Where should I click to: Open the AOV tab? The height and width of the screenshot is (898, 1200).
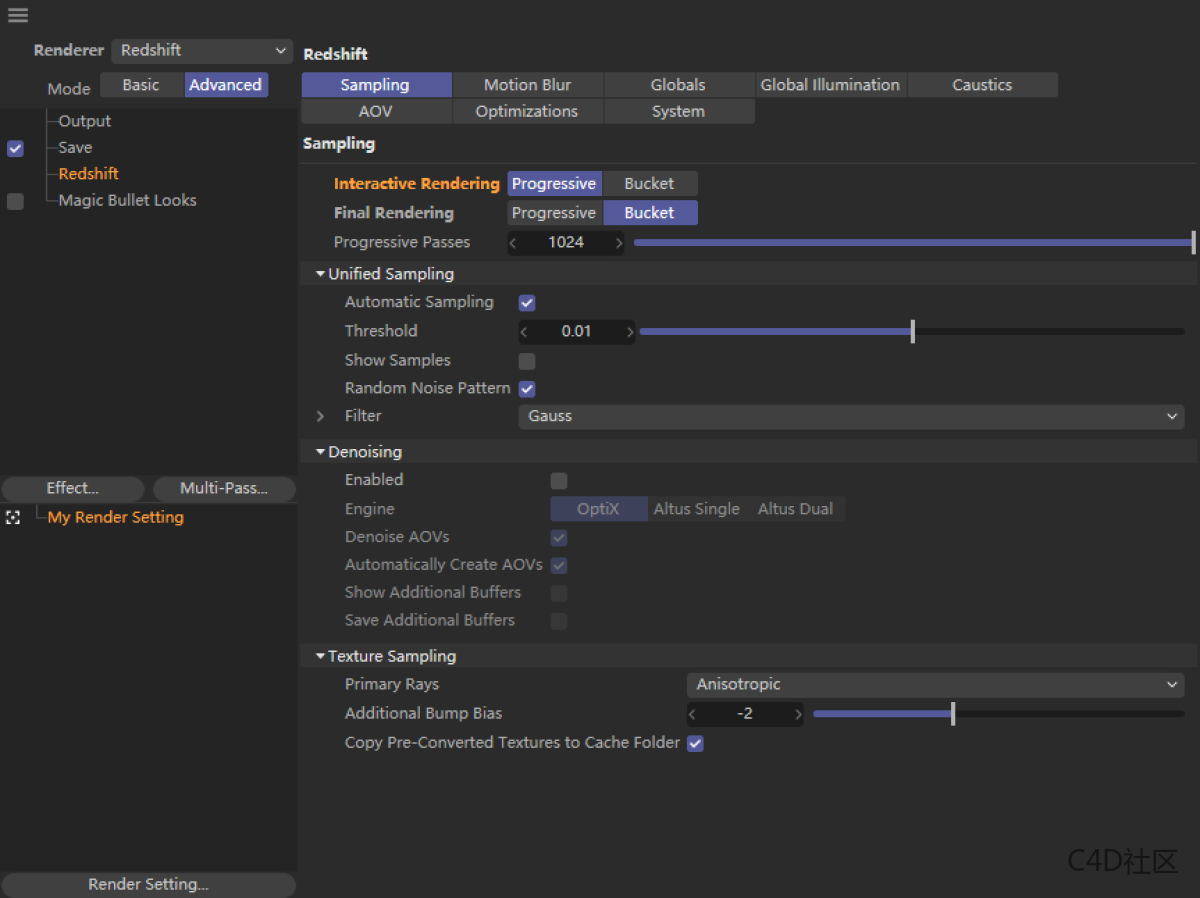(376, 112)
